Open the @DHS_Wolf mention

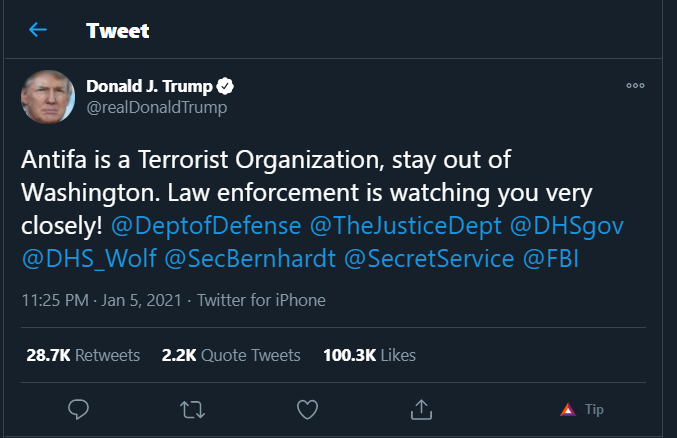click(89, 259)
